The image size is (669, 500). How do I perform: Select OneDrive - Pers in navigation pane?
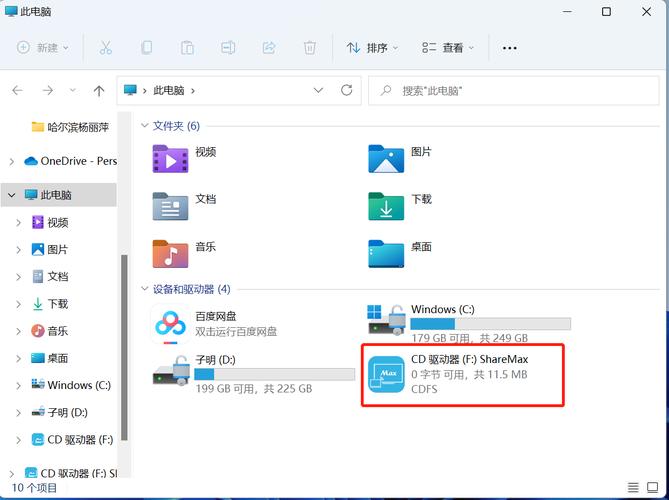[x=70, y=161]
